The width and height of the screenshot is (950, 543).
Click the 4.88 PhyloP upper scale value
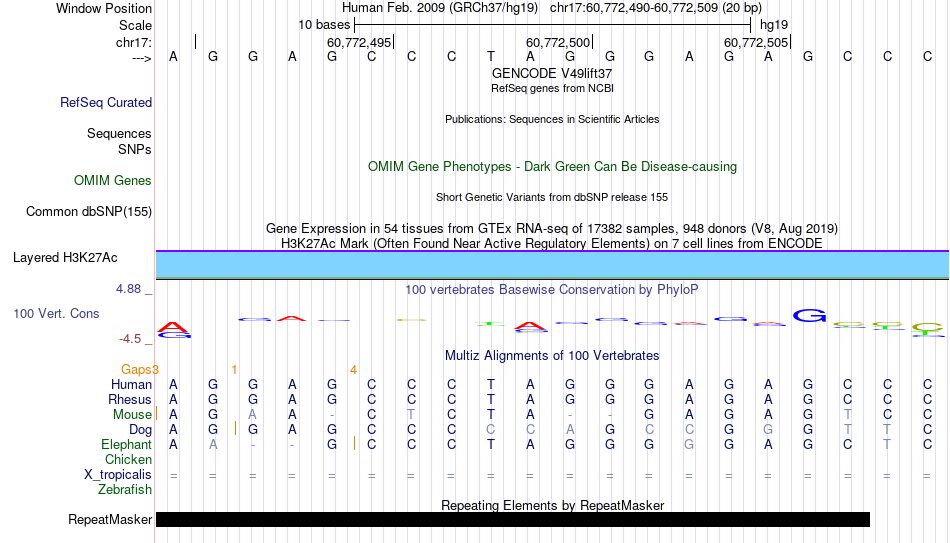[128, 289]
